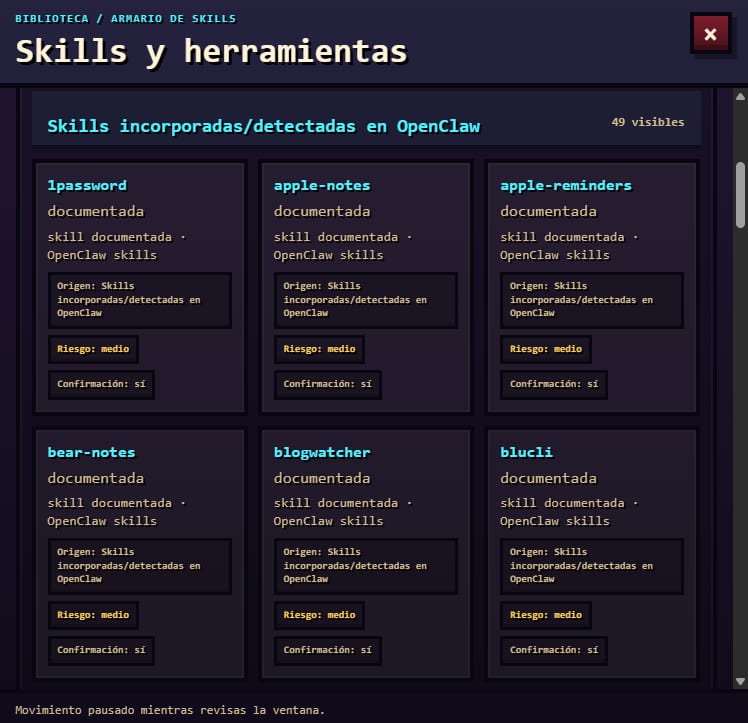Image resolution: width=748 pixels, height=723 pixels.
Task: Click the 'Movimiento pausado' status message
Action: pos(170,710)
